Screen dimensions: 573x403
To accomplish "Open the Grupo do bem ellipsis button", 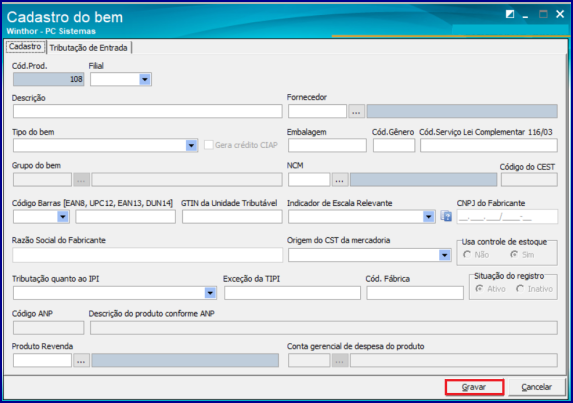I will (81, 180).
